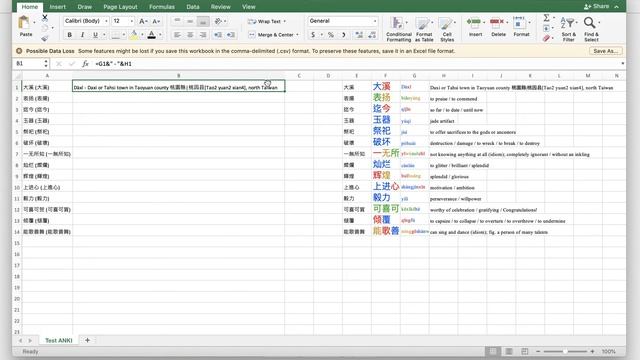Click the zoom slider handle

[x=565, y=351]
